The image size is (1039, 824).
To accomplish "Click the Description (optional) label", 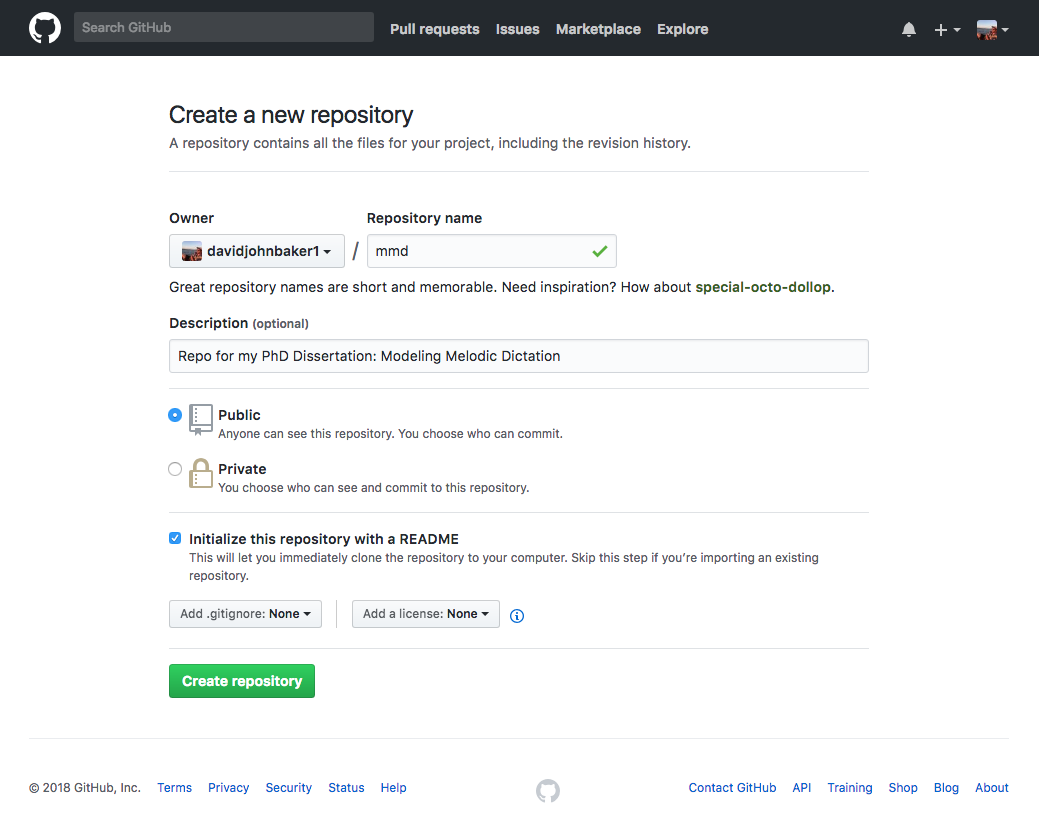I will coord(239,323).
